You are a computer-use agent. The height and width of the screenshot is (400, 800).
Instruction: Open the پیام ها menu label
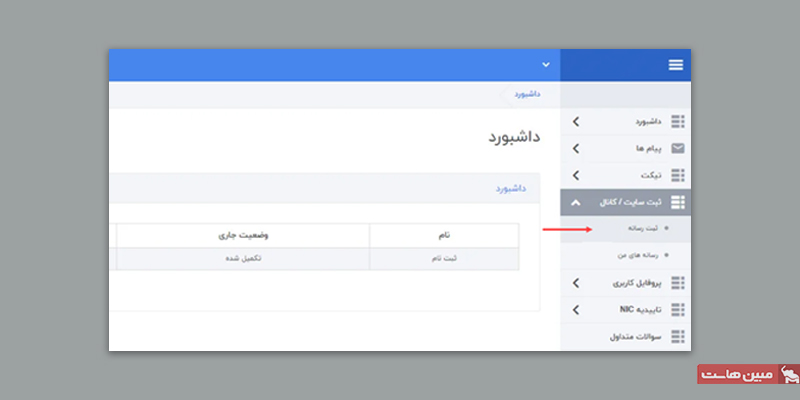[x=648, y=148]
